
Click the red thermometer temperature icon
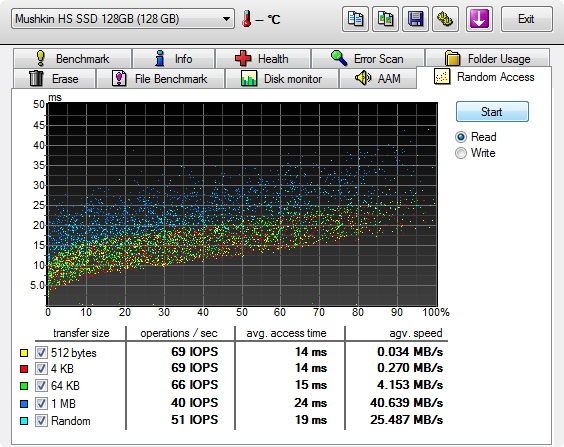coord(247,19)
